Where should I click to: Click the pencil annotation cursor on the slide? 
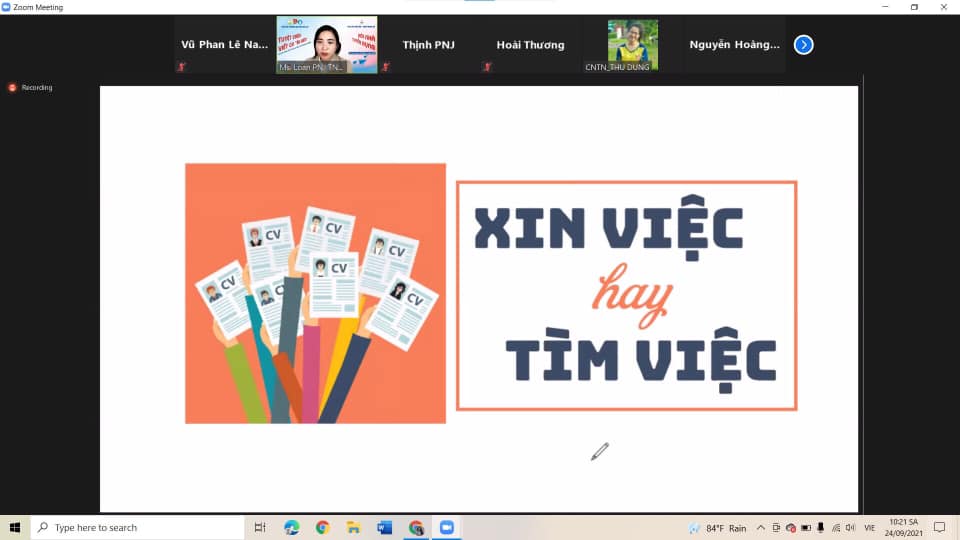[599, 452]
